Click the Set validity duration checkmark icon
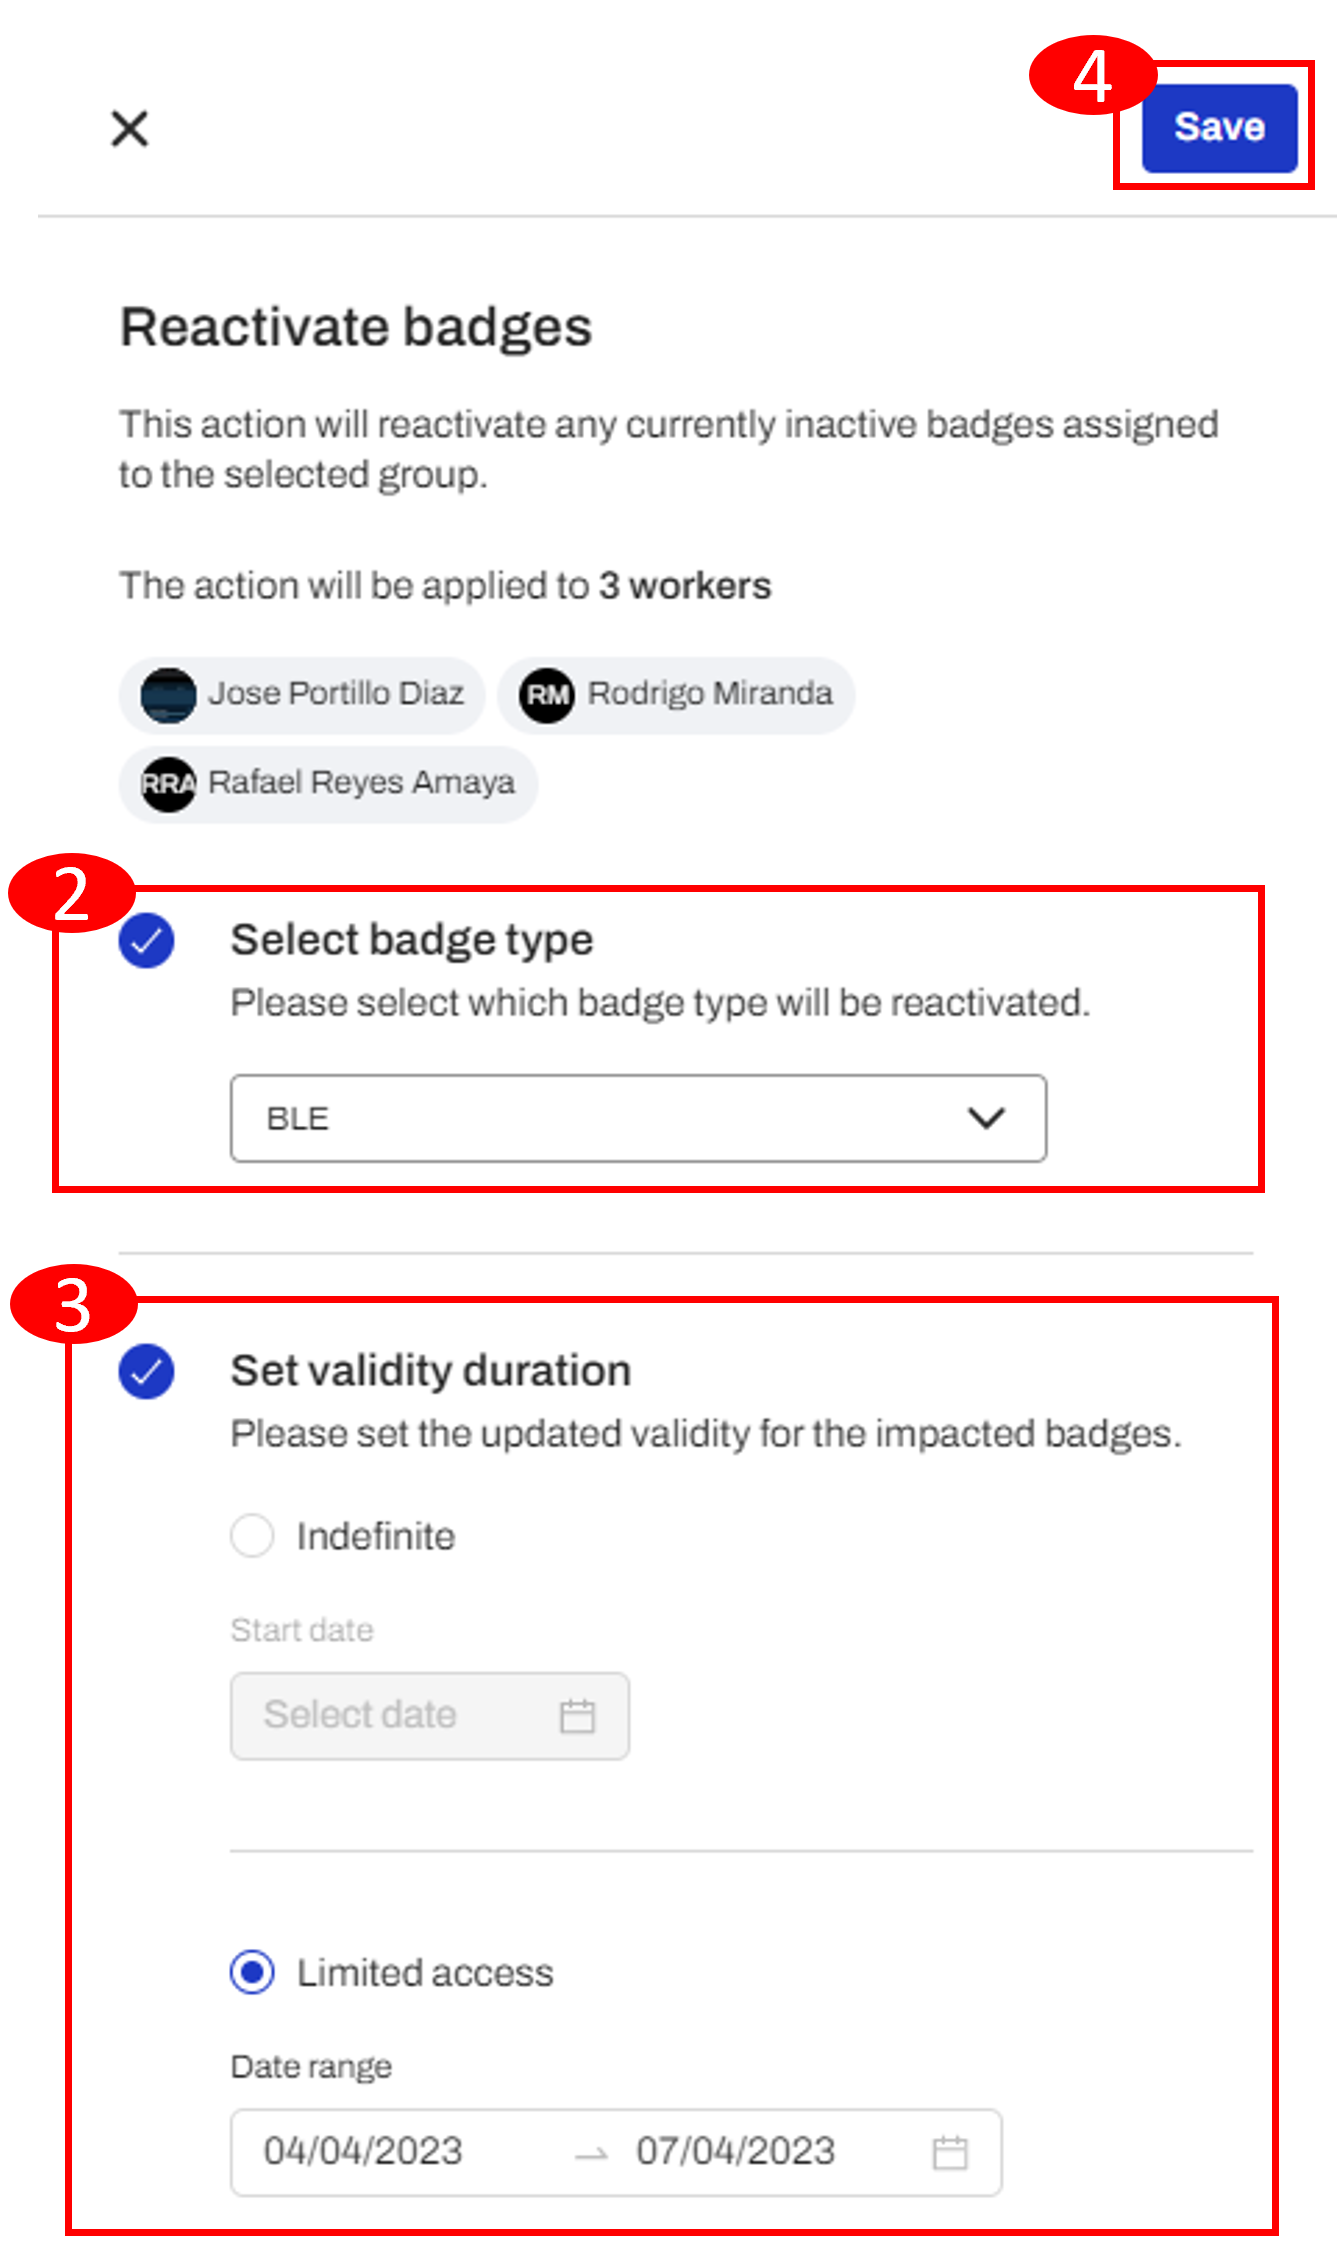This screenshot has width=1337, height=2264. 146,1371
